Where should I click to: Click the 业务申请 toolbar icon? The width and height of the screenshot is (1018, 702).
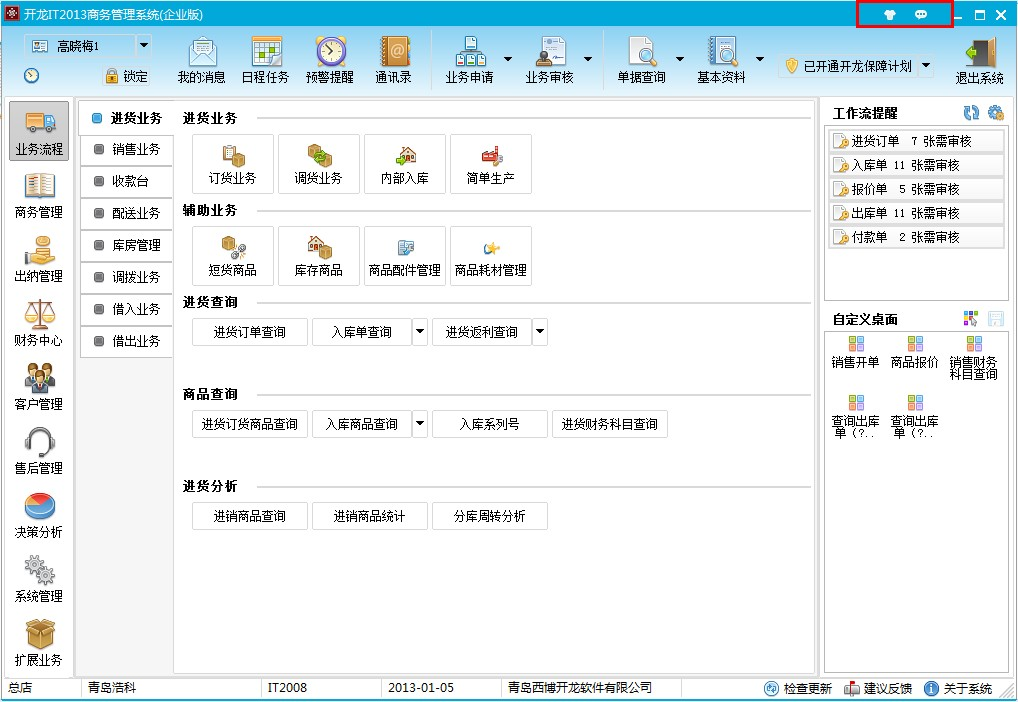[x=469, y=60]
